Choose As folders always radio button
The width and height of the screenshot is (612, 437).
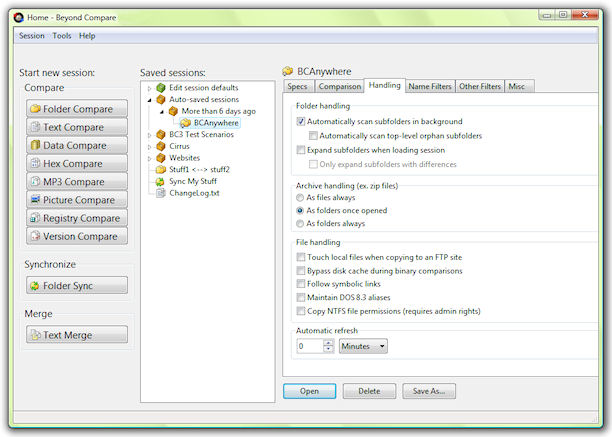[300, 224]
